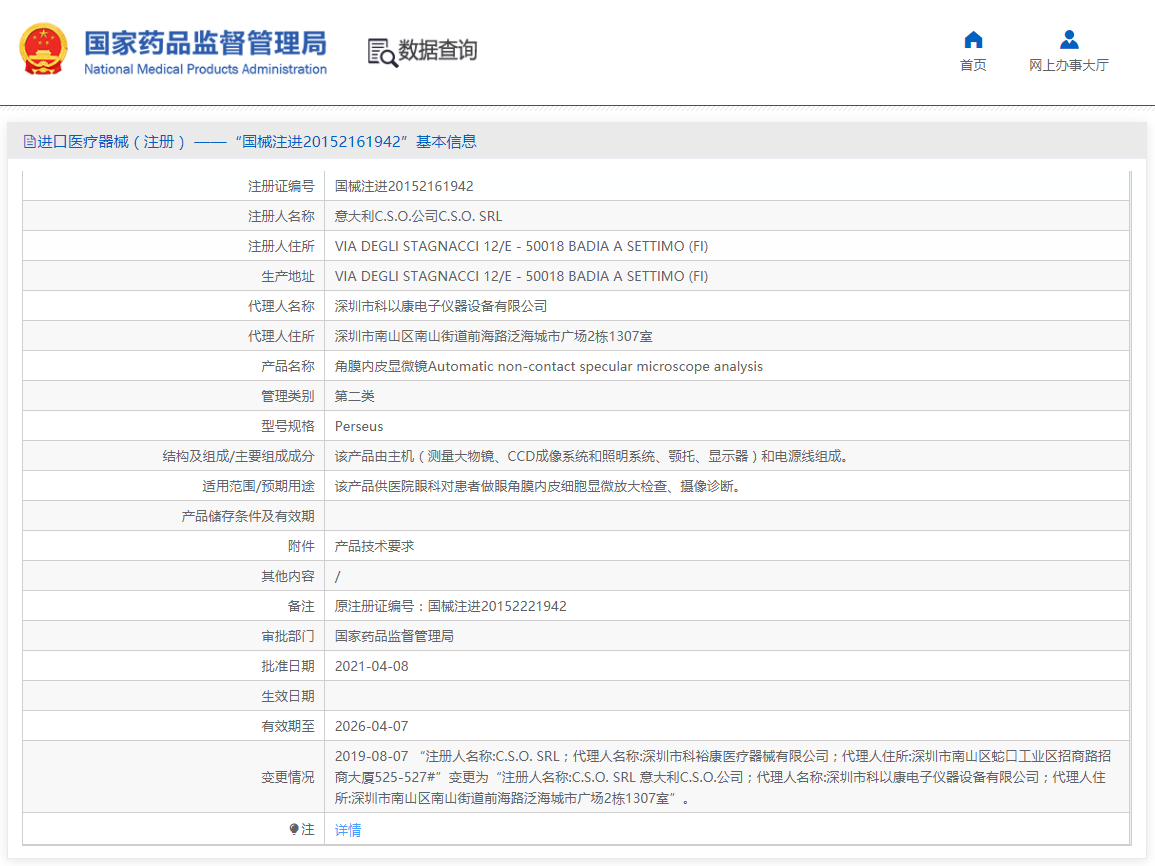
Task: Open the 详情 details link
Action: coord(348,830)
